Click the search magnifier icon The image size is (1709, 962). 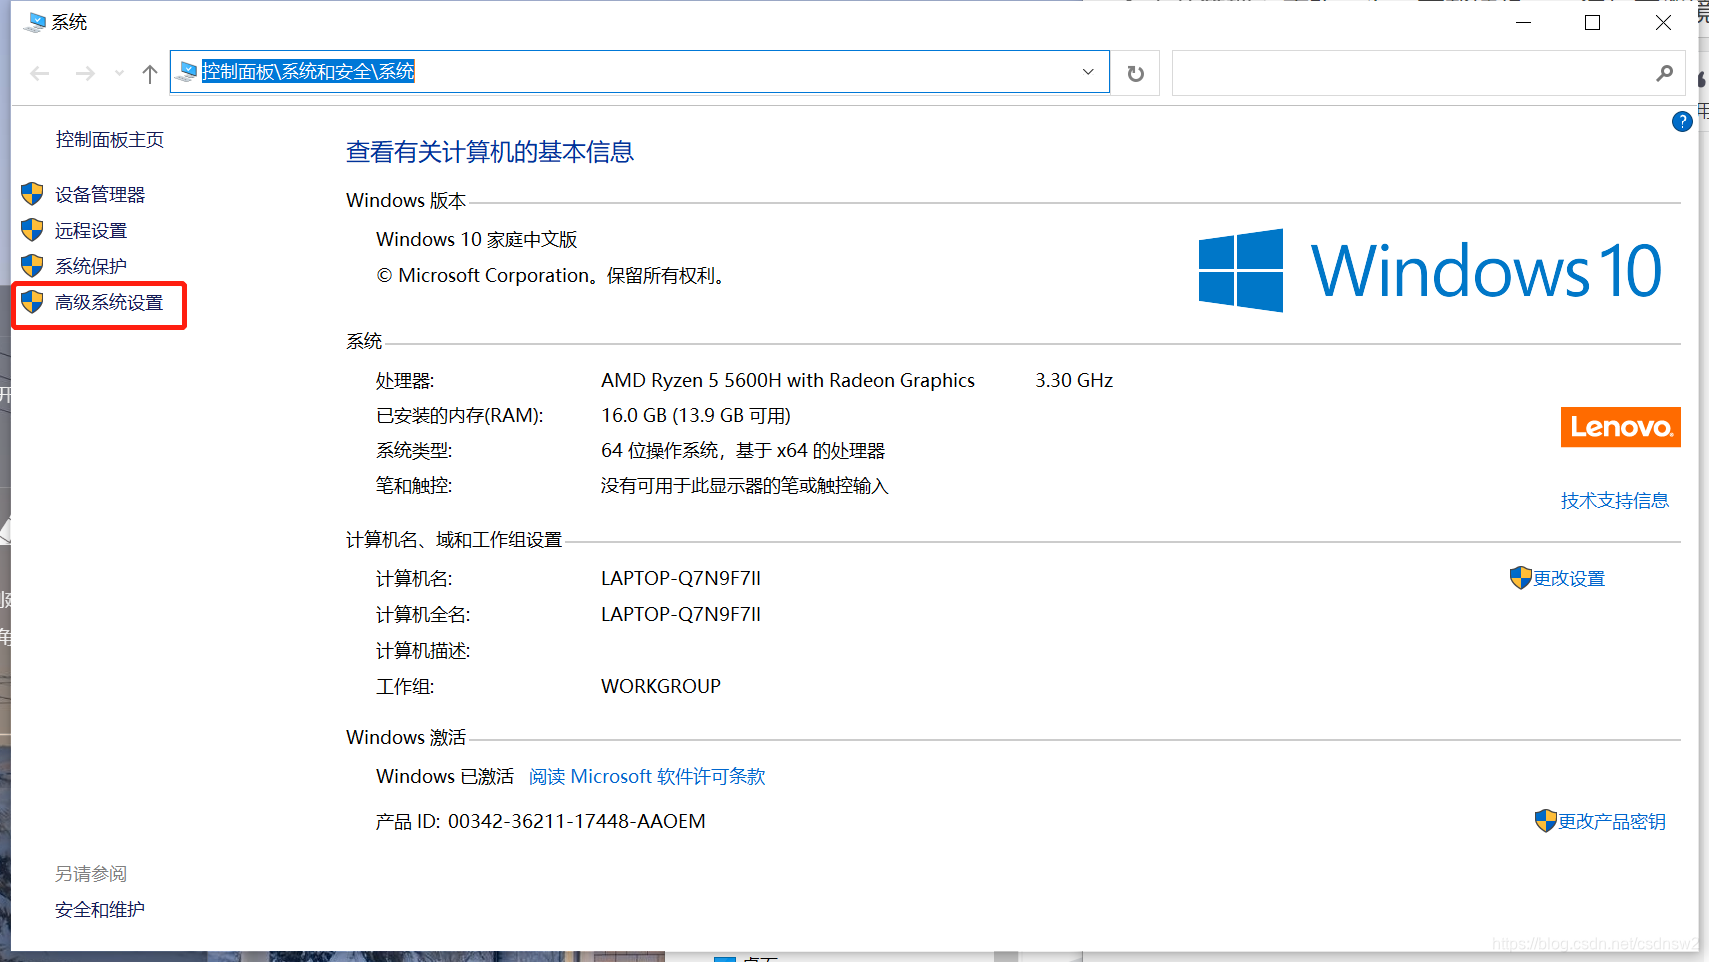pyautogui.click(x=1664, y=73)
